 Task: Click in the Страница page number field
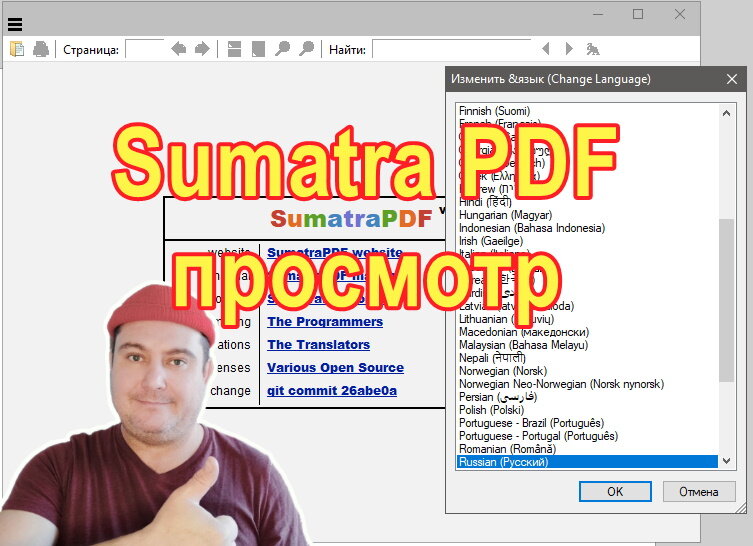pos(145,49)
